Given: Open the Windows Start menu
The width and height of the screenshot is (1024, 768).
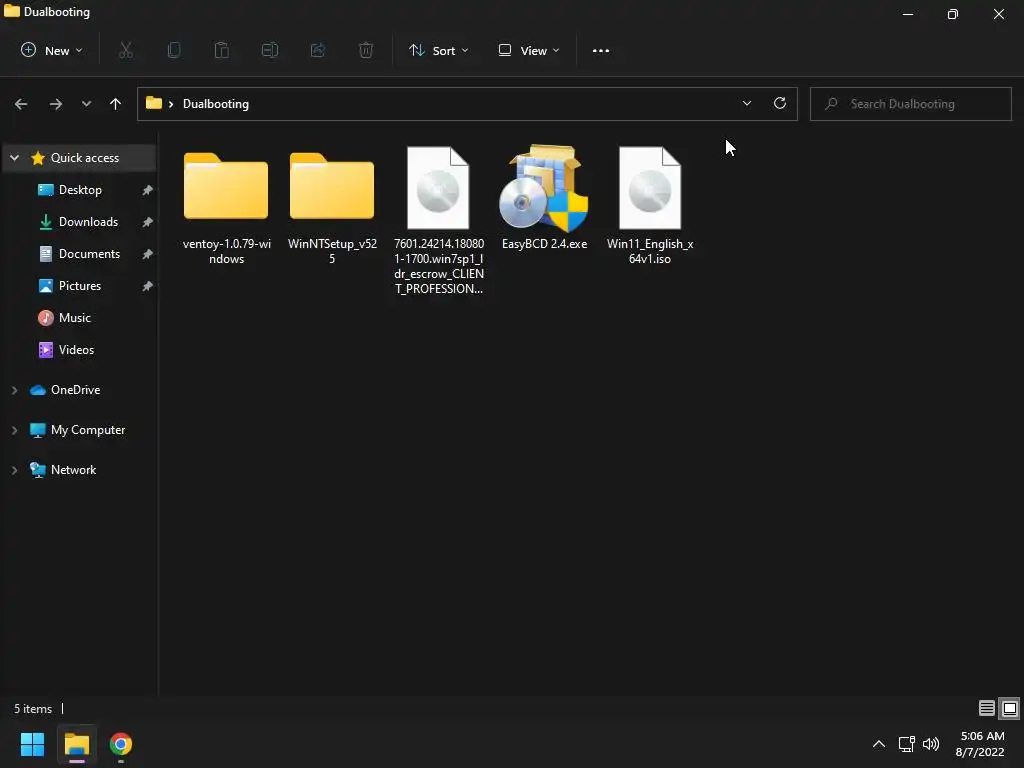Looking at the screenshot, I should [32, 744].
